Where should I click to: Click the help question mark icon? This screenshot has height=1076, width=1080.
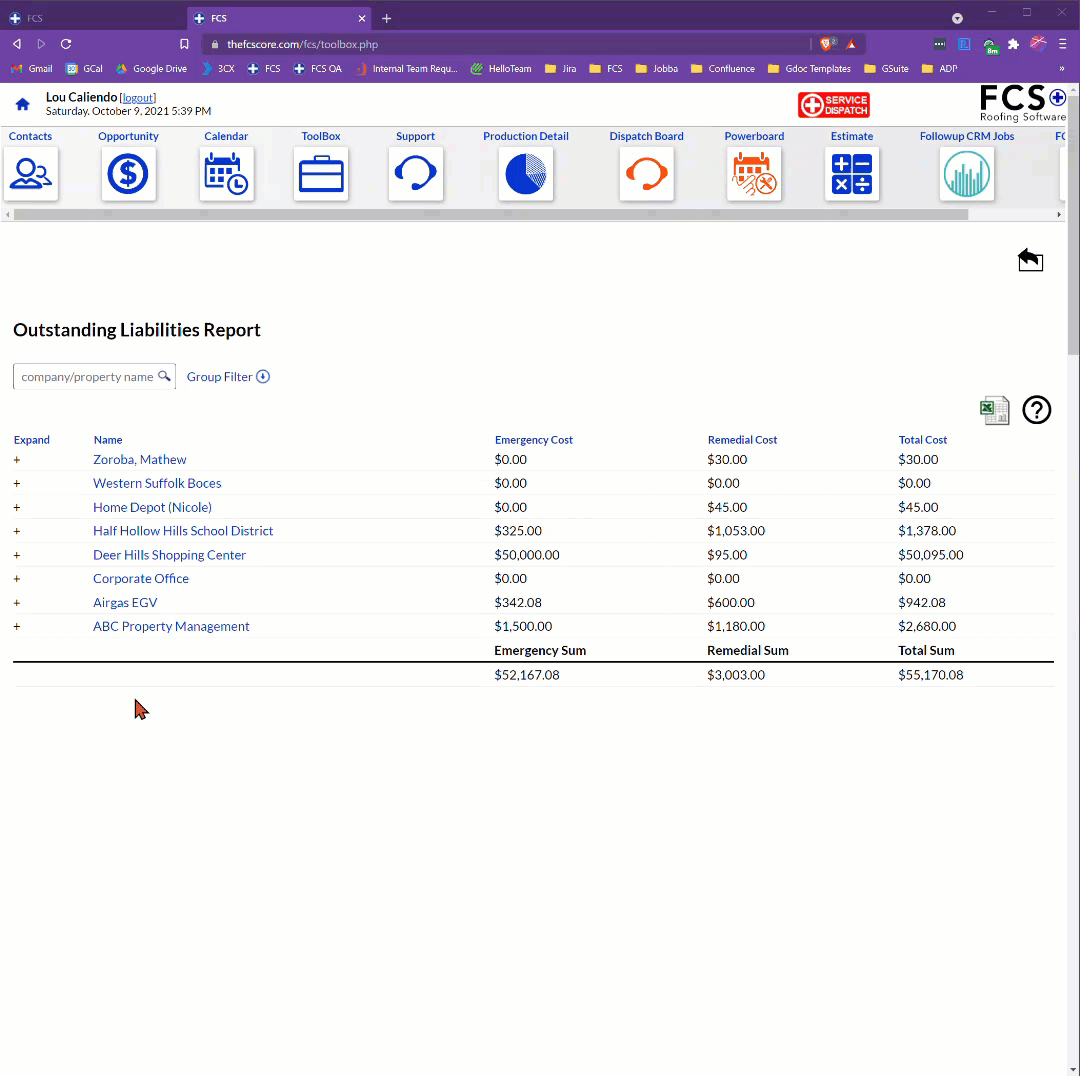point(1036,410)
